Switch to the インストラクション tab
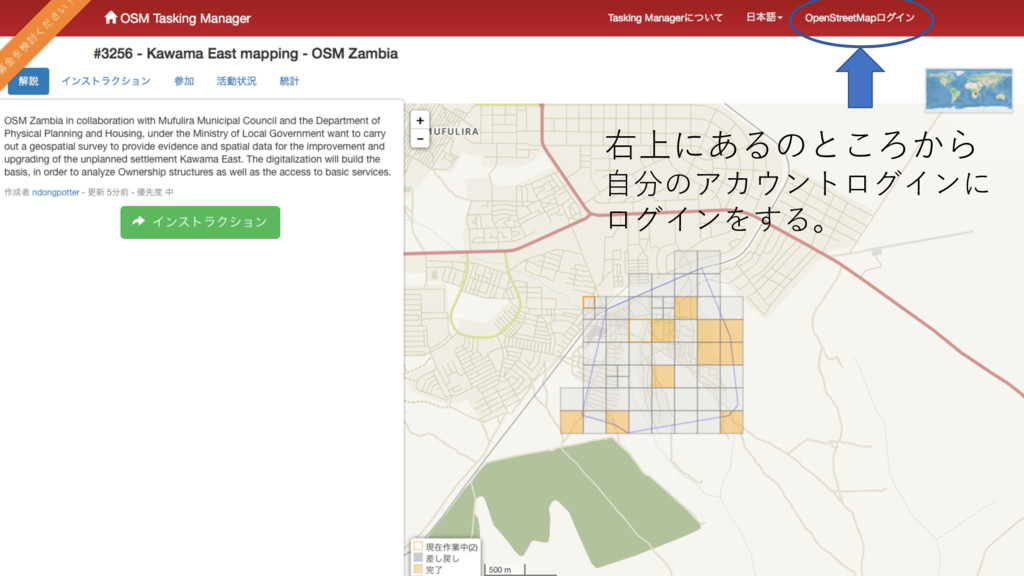 pyautogui.click(x=106, y=81)
